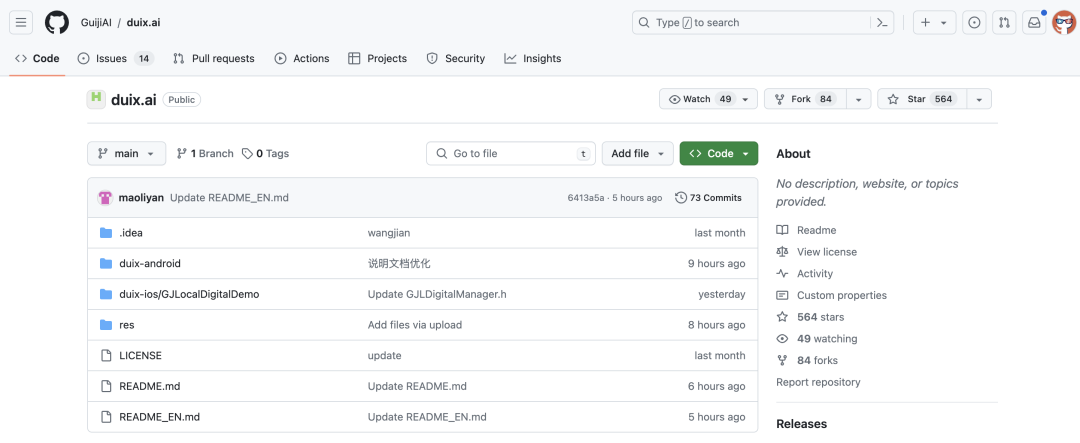The image size is (1080, 443).
Task: Open commit hash 6413a5a
Action: click(585, 198)
